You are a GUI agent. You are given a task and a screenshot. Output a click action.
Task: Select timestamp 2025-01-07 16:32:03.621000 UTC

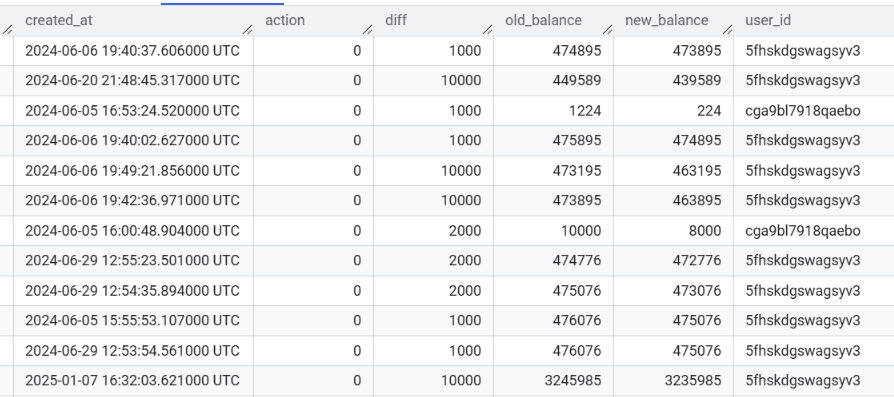132,380
